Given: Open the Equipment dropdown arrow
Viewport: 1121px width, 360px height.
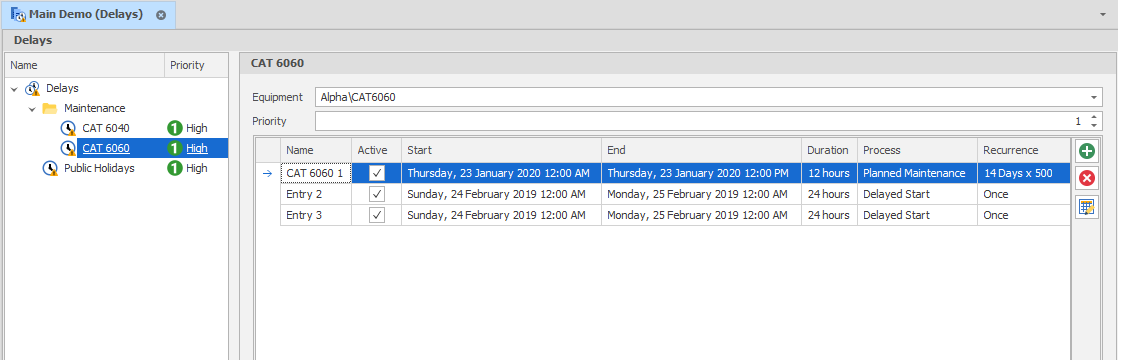Looking at the screenshot, I should (x=1094, y=97).
